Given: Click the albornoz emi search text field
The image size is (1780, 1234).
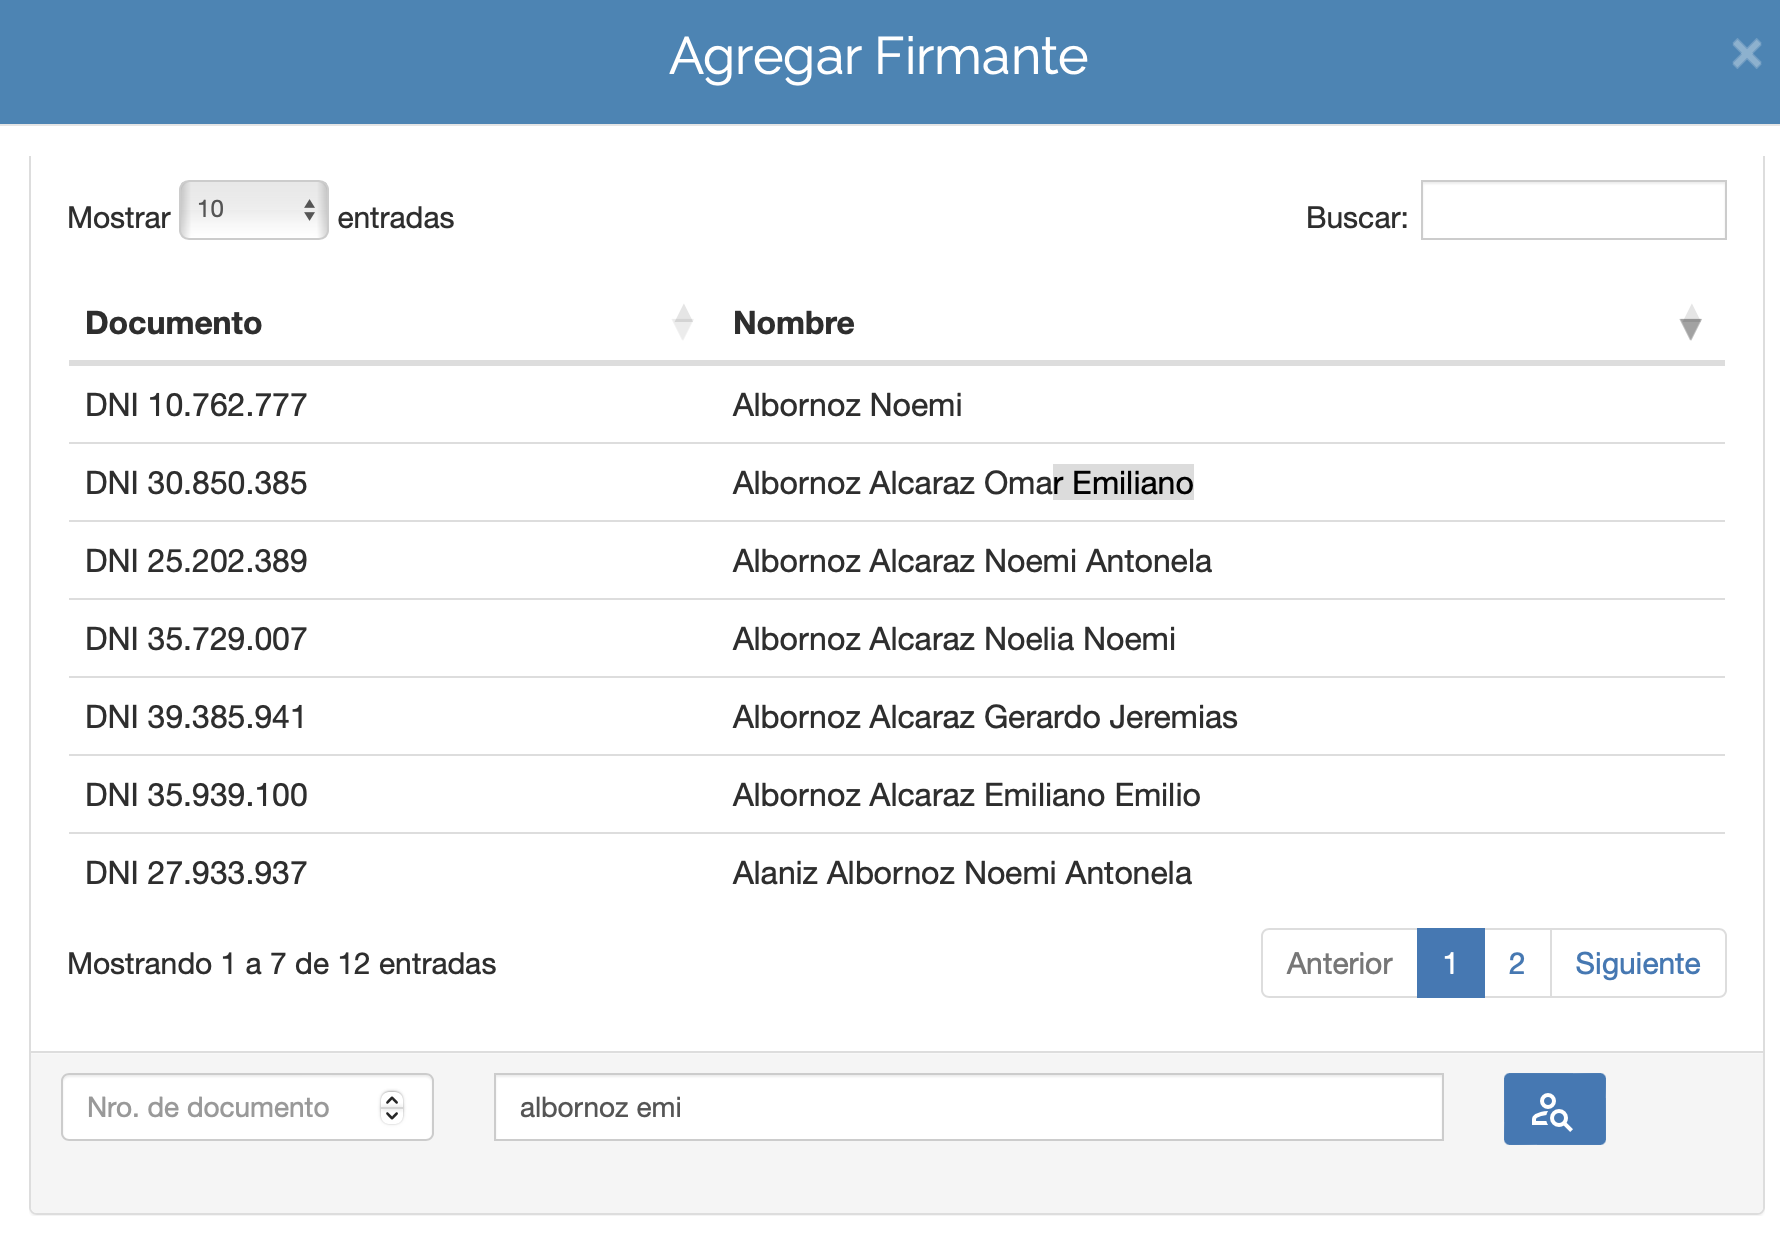Looking at the screenshot, I should (x=968, y=1107).
